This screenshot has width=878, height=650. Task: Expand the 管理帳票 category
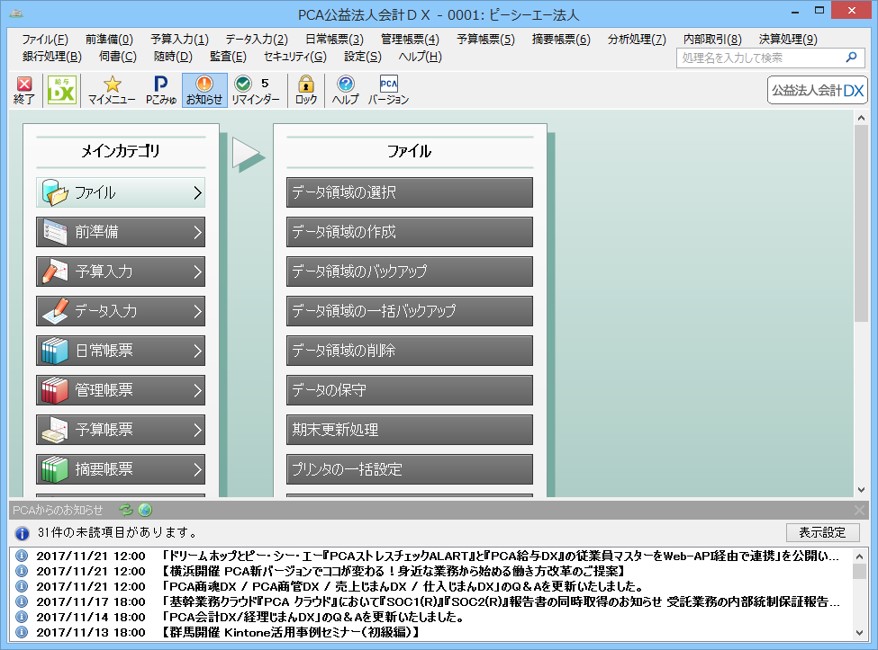pos(120,390)
